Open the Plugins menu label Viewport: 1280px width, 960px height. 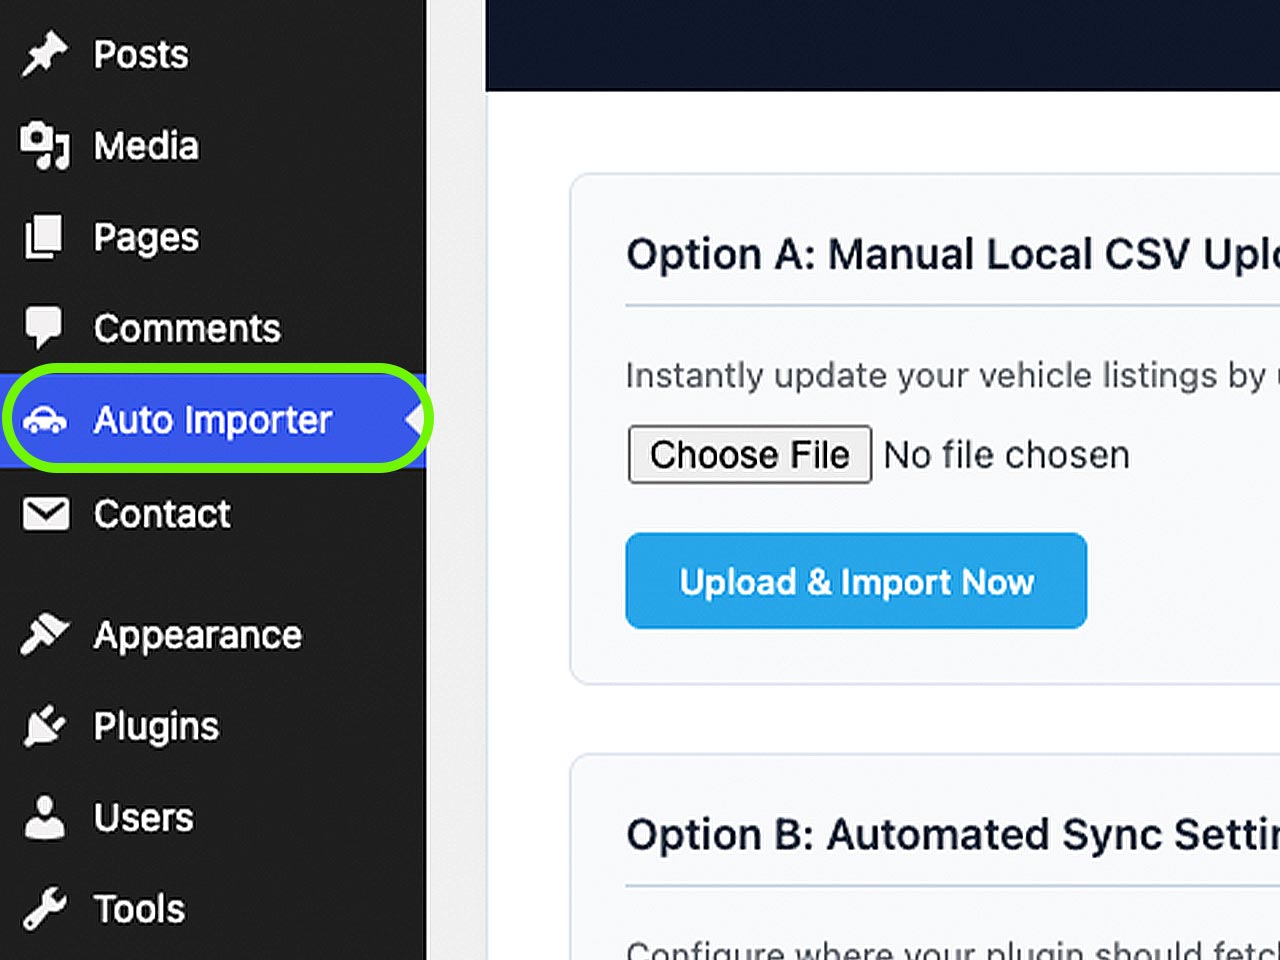click(156, 727)
